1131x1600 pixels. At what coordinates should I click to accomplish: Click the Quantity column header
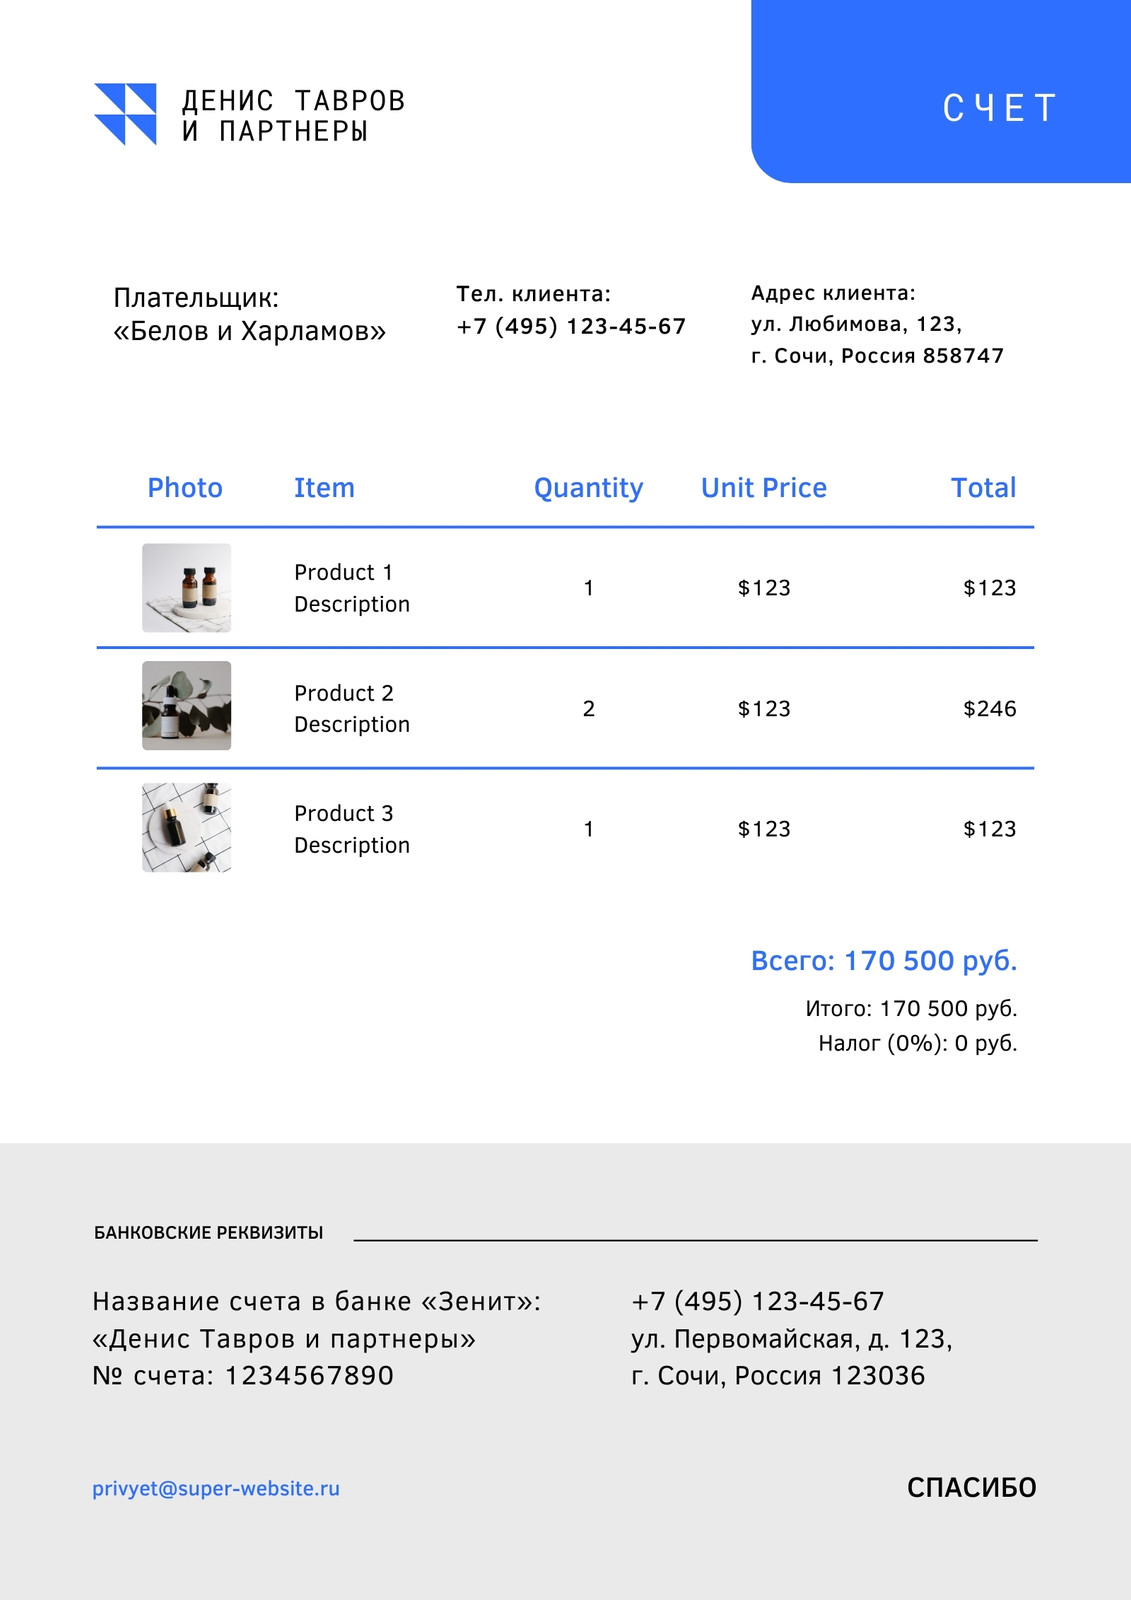[x=588, y=489]
